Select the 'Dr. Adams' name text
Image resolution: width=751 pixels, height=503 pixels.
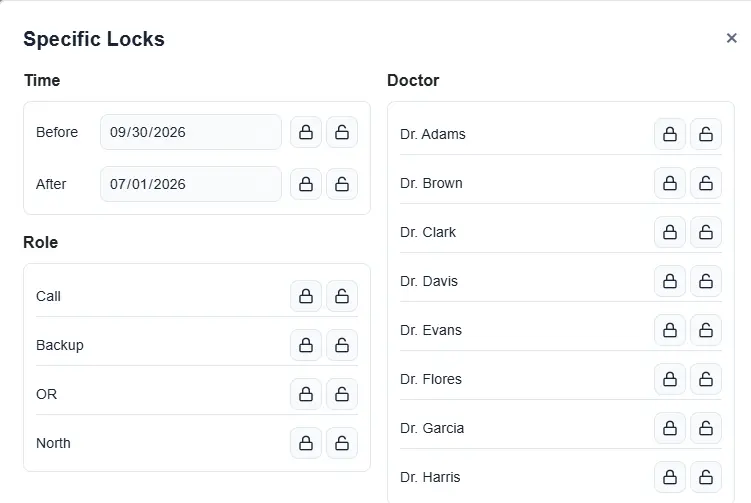[432, 134]
